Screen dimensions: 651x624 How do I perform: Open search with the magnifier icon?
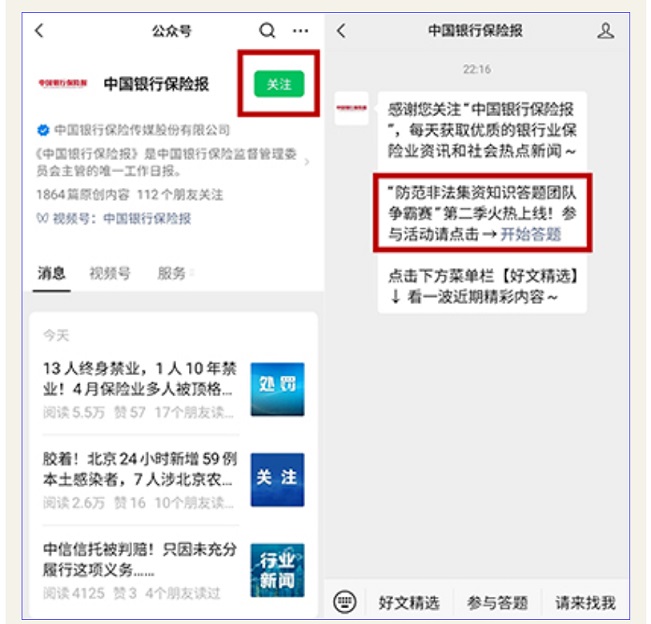point(267,31)
